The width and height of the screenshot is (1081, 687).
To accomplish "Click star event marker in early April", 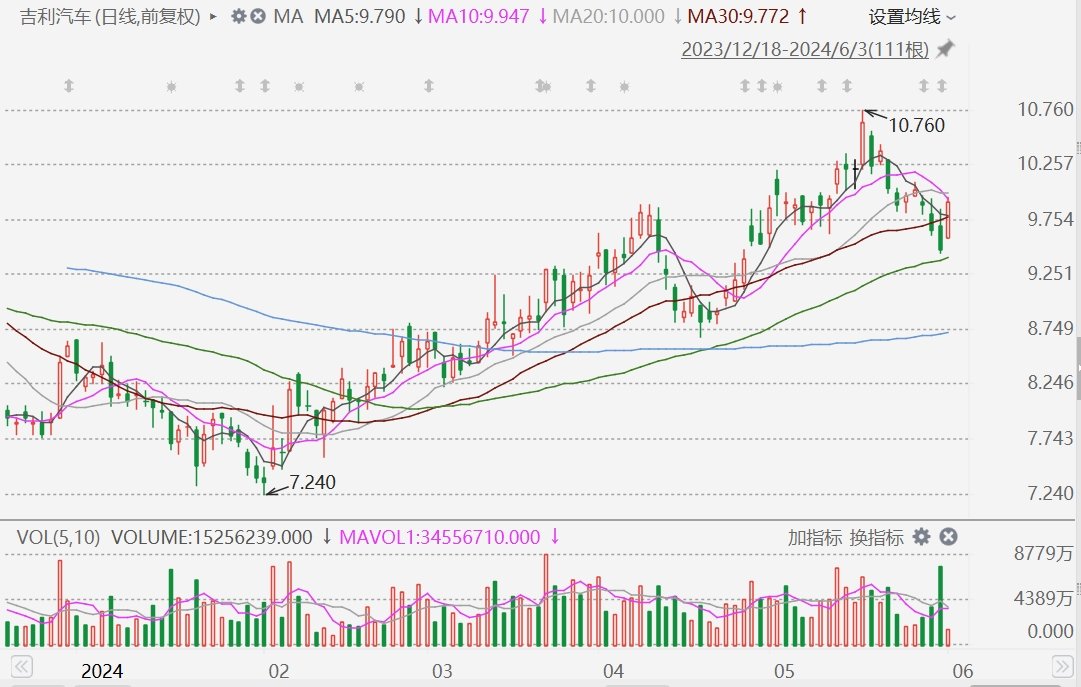I will pos(625,87).
